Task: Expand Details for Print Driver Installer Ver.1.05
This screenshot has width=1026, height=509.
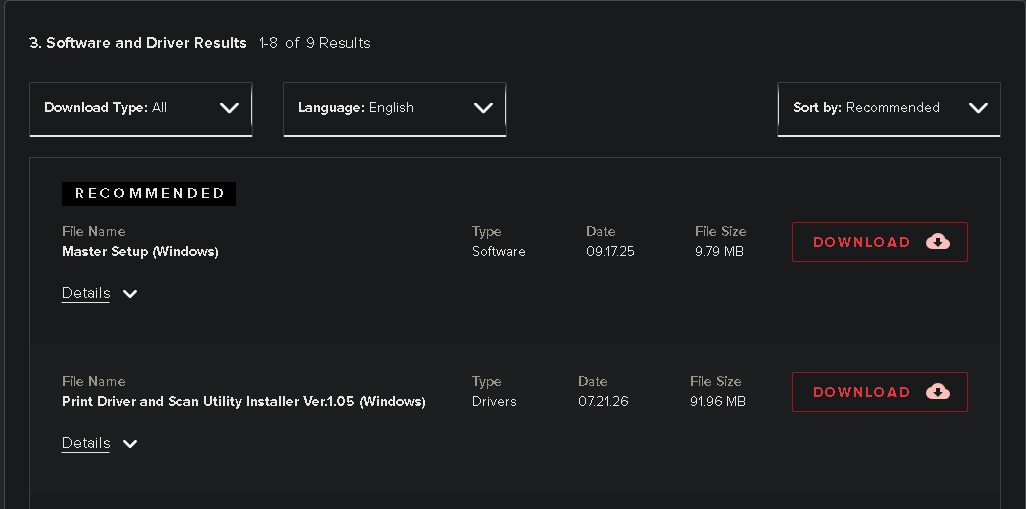Action: (99, 443)
